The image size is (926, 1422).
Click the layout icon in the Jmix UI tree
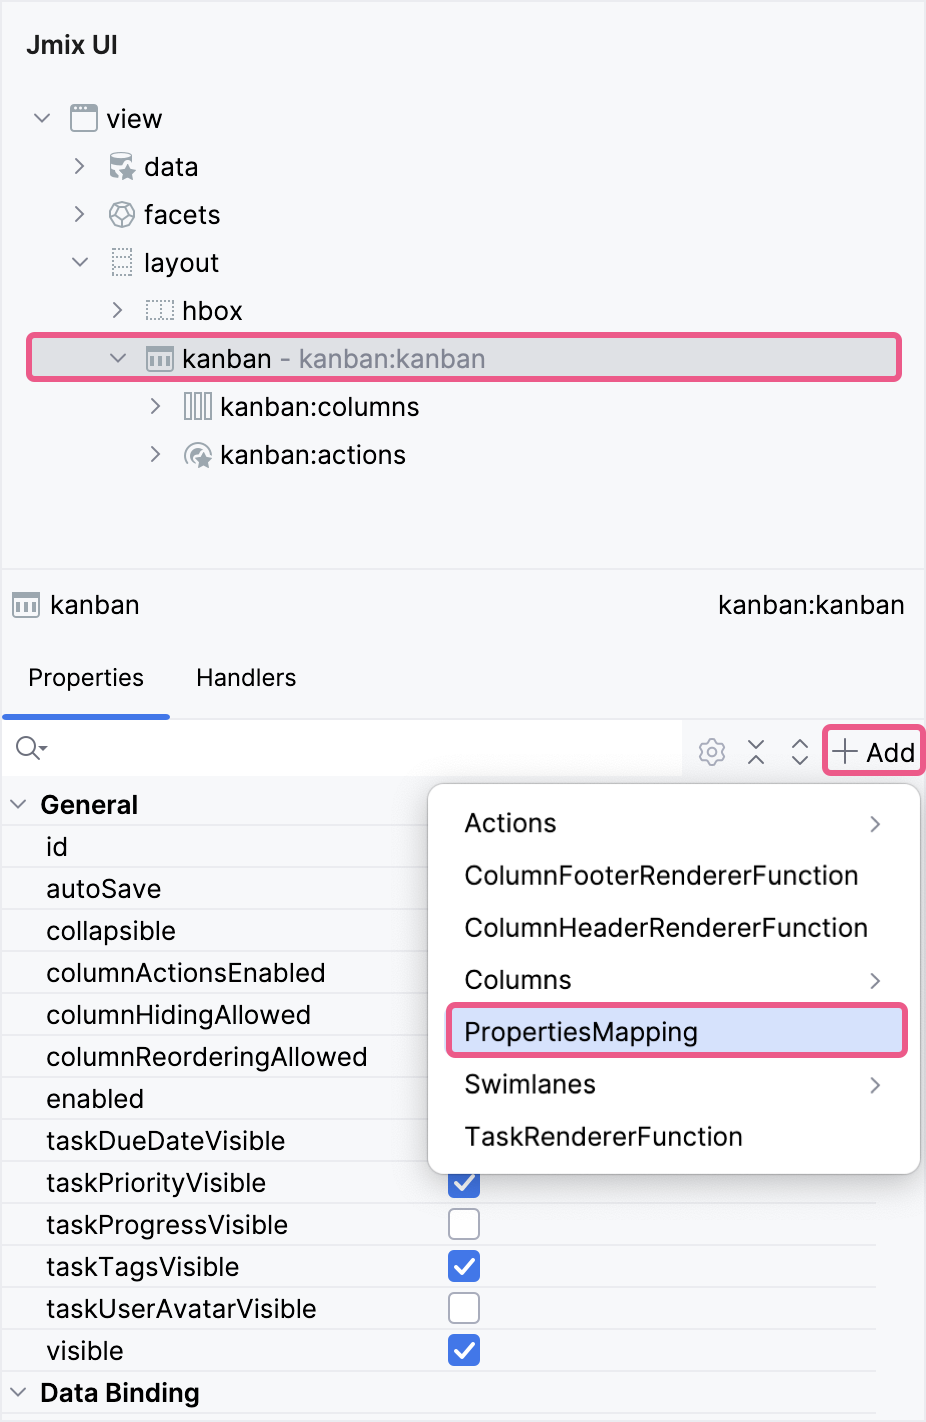click(x=122, y=262)
